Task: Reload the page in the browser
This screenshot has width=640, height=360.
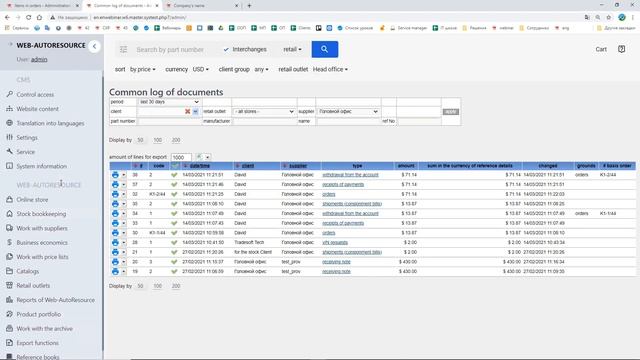Action: (28, 17)
